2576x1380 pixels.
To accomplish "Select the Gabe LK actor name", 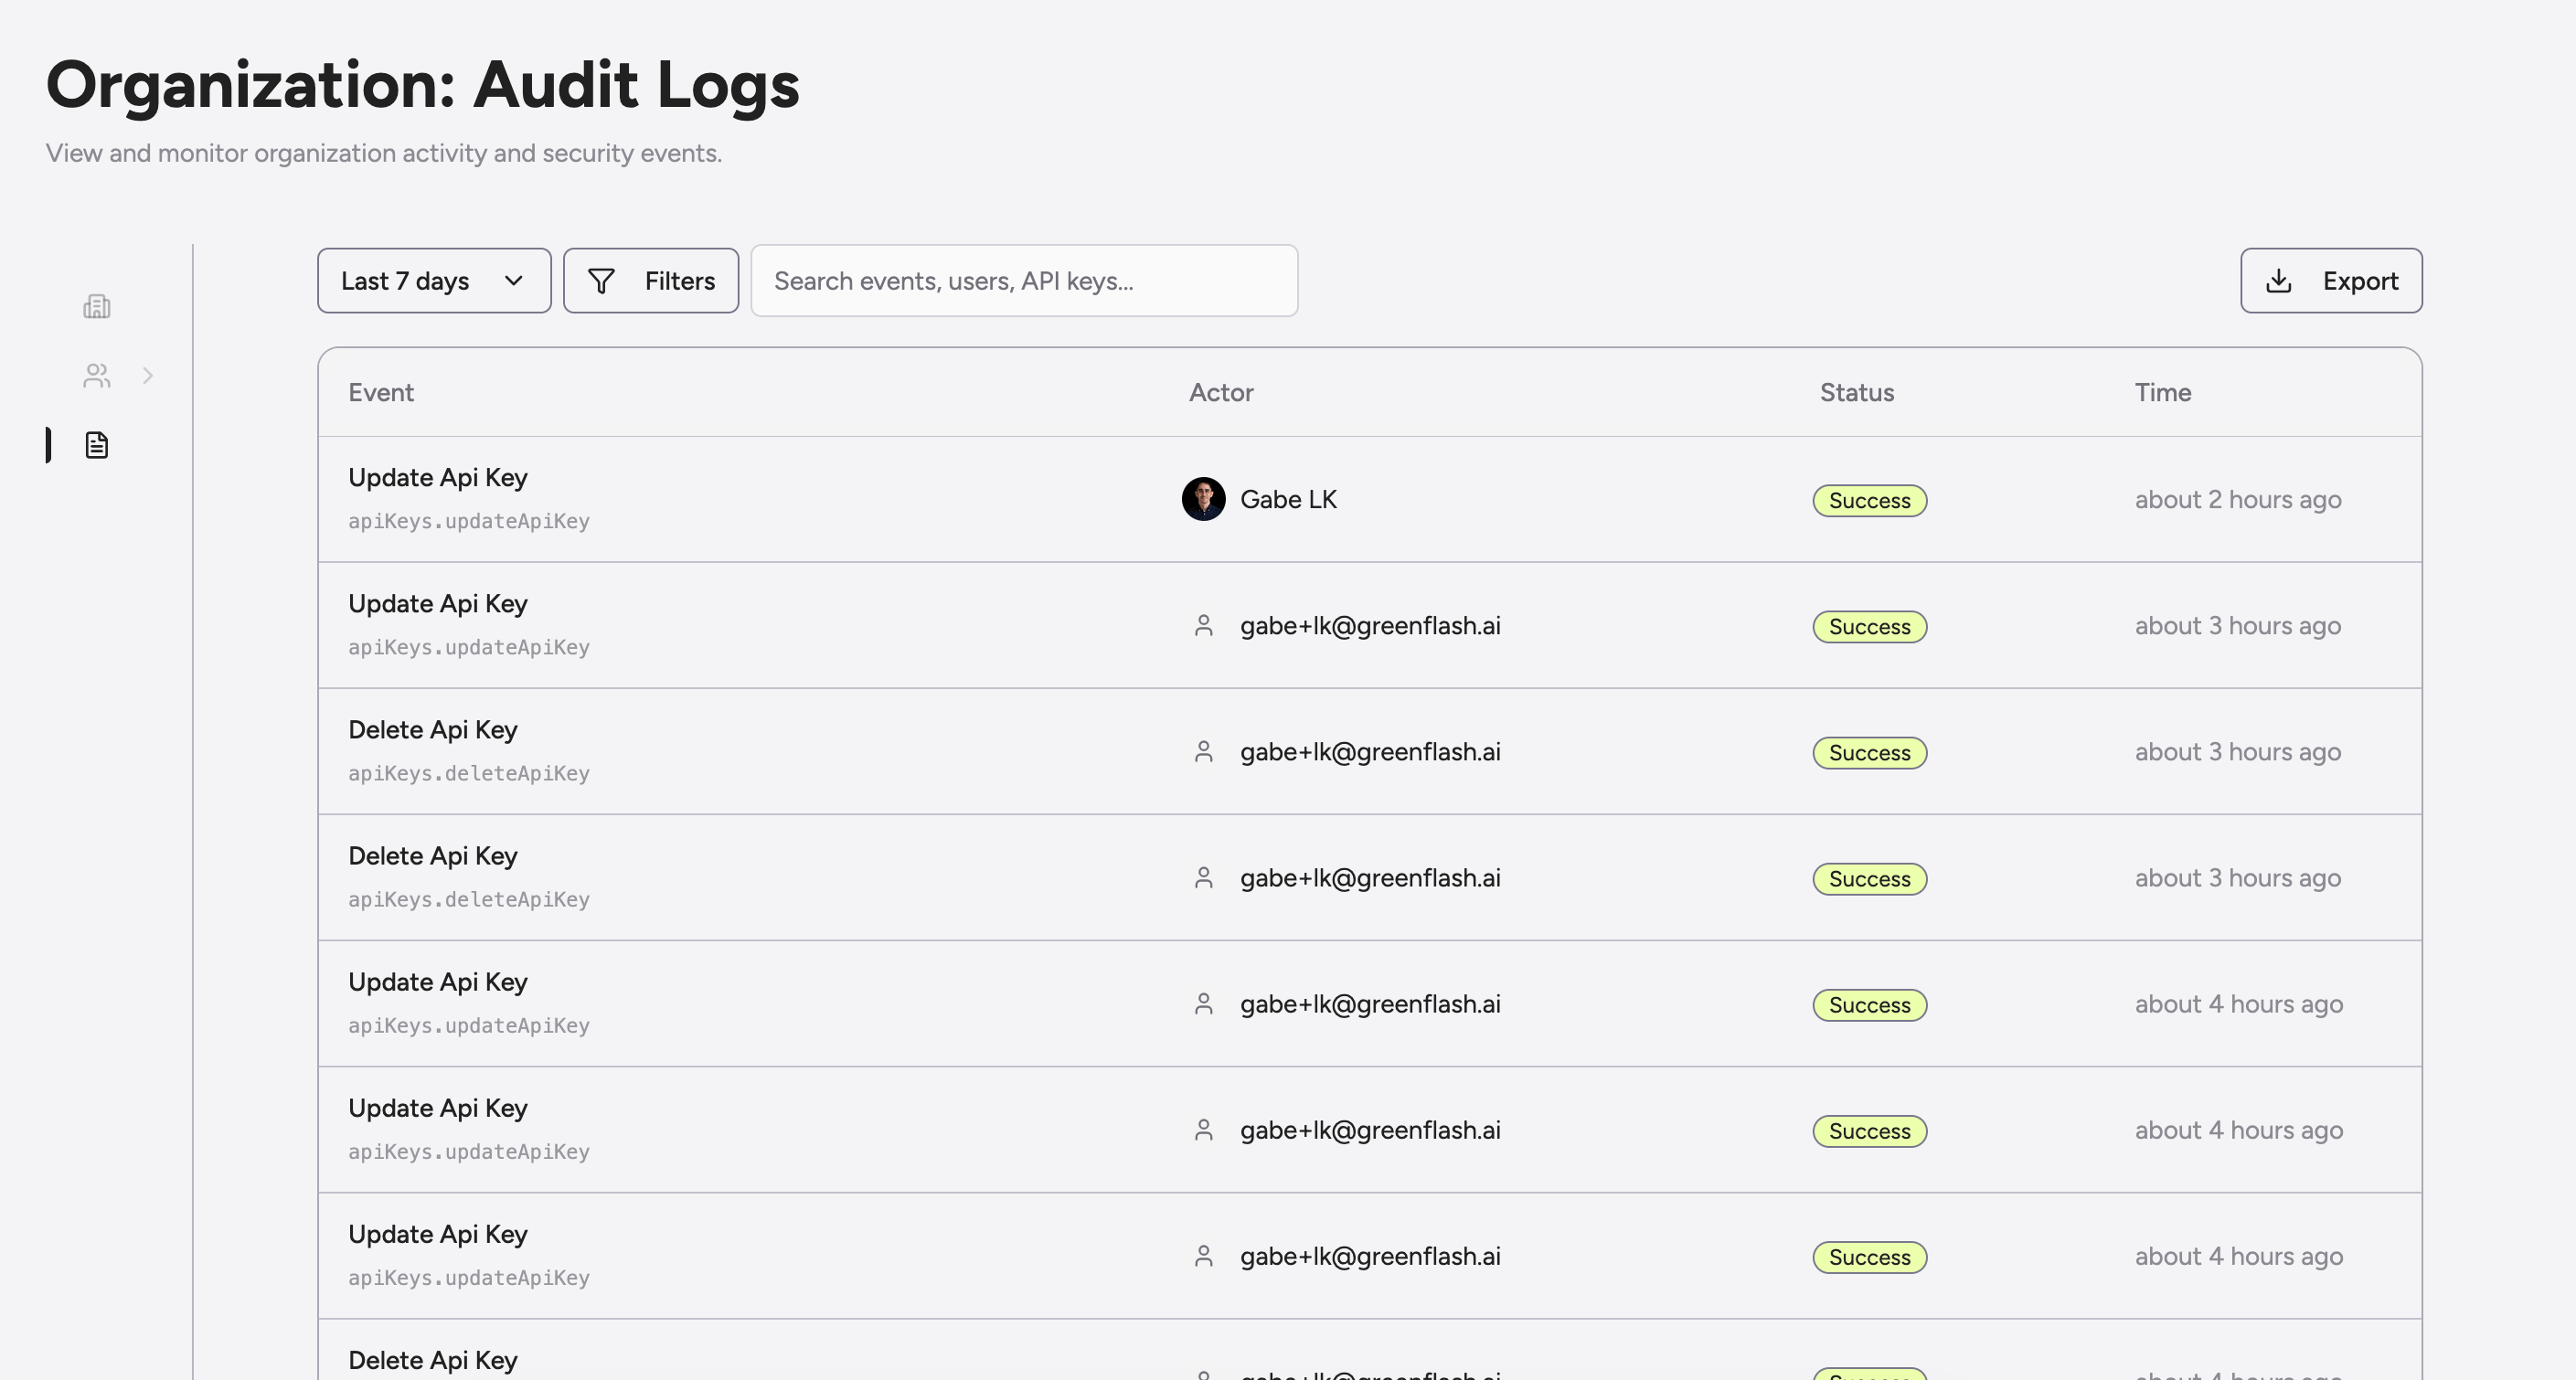I will point(1288,499).
